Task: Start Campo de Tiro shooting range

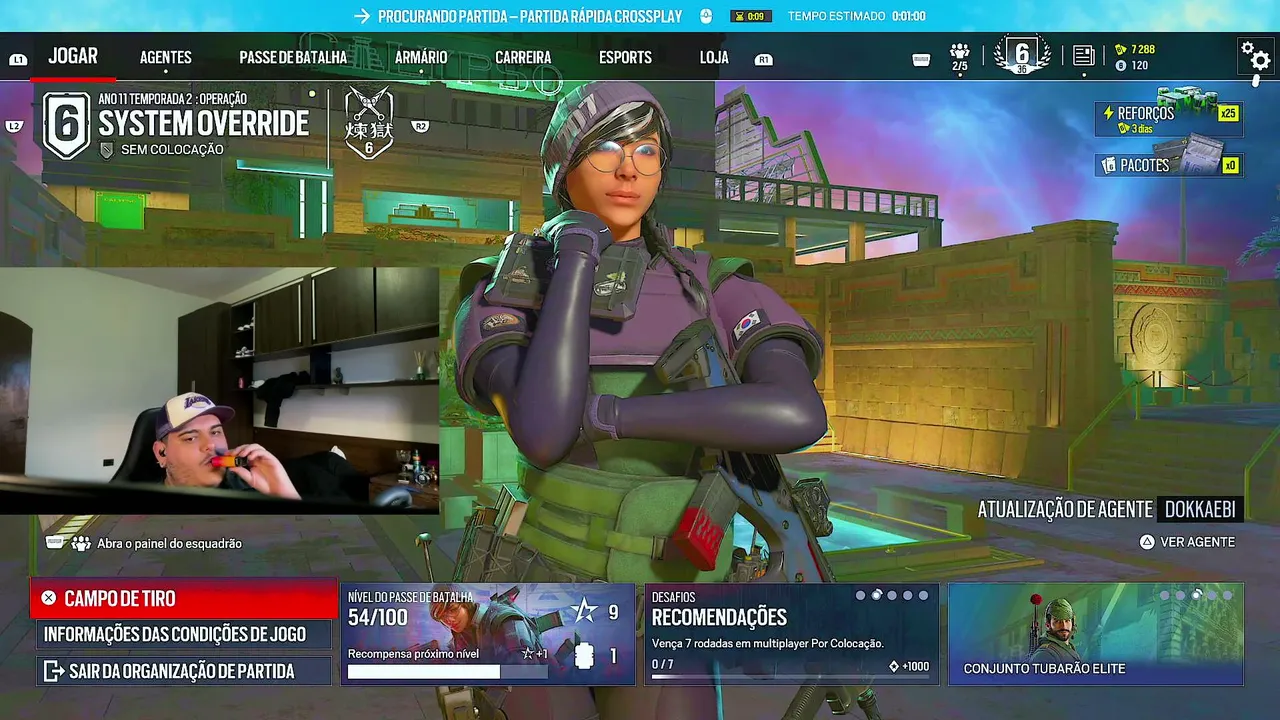Action: tap(184, 598)
